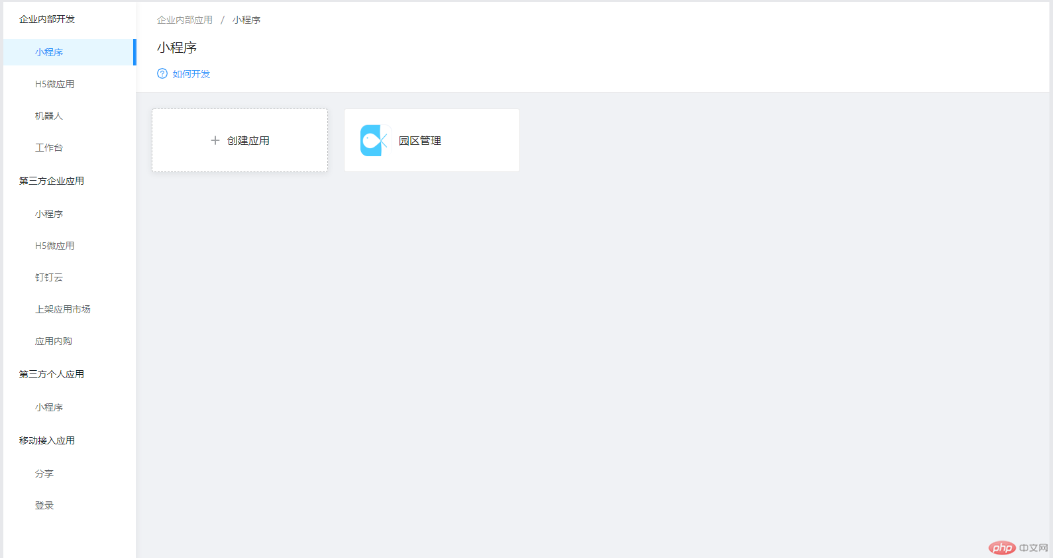
Task: Select 小程序 under 第三方企业应用
Action: point(49,214)
